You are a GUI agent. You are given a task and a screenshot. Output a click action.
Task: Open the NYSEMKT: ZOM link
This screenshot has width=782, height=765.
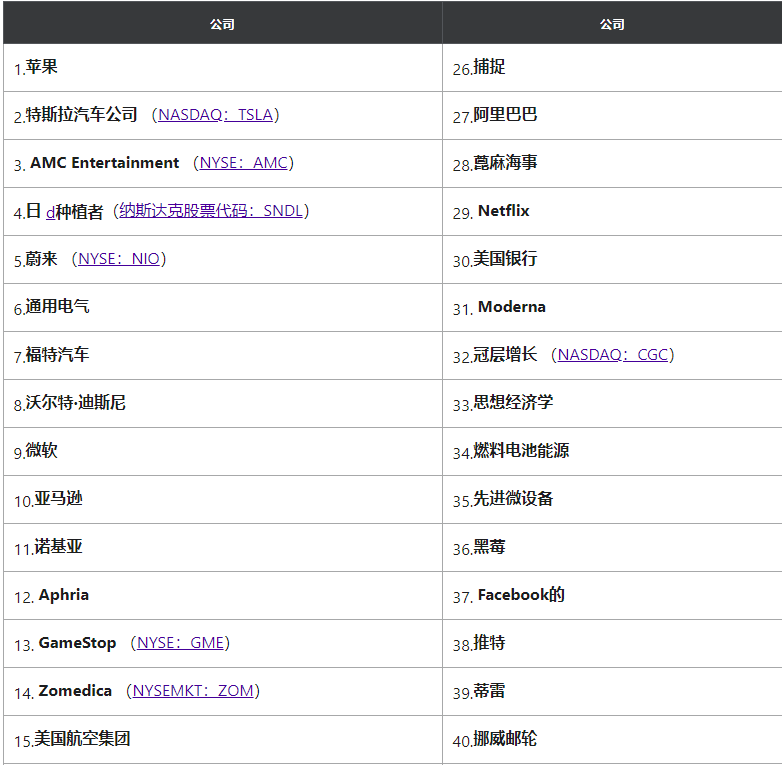click(x=193, y=691)
